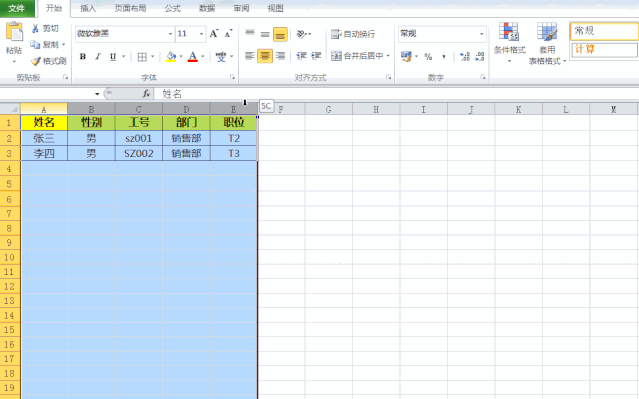The width and height of the screenshot is (639, 399).
Task: Expand font color dropdown arrow
Action: click(203, 57)
